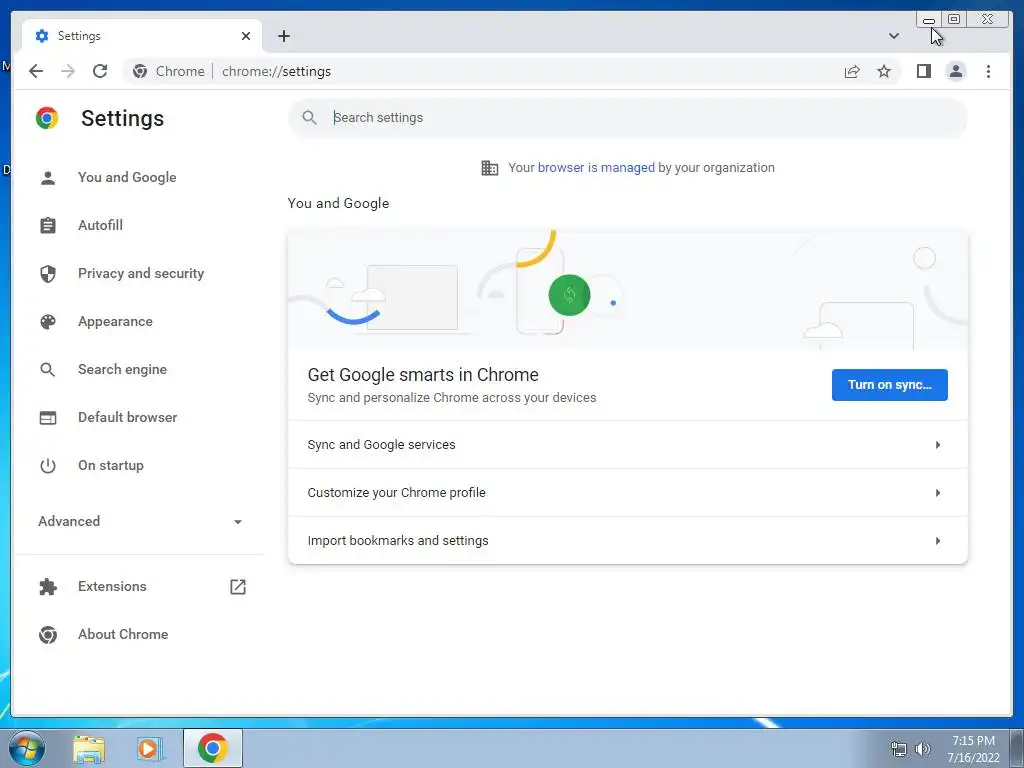
Task: Open the profile avatar menu
Action: 955,71
